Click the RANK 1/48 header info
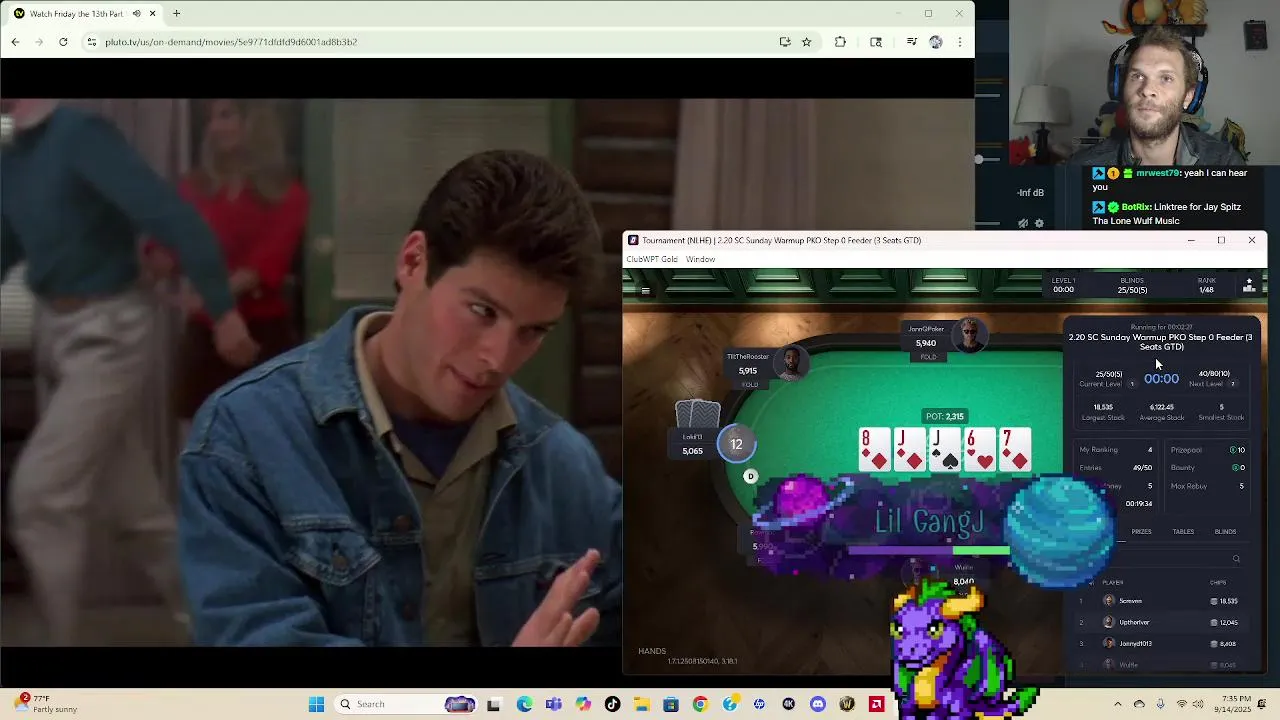The width and height of the screenshot is (1280, 720). click(1207, 286)
